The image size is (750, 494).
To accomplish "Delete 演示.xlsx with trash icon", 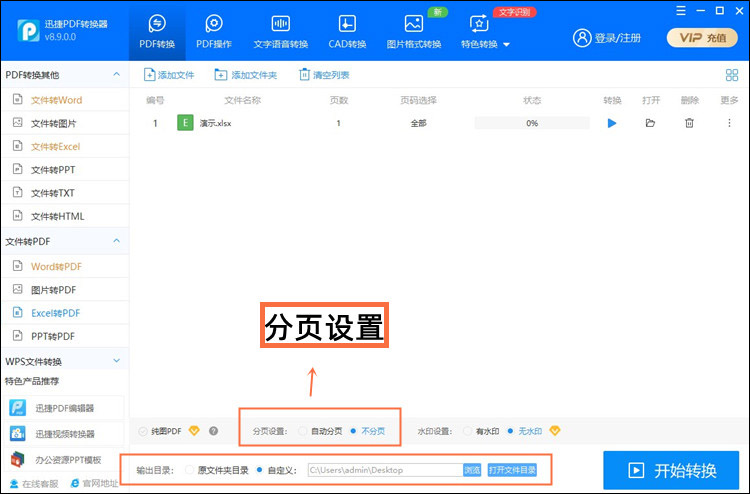I will [689, 123].
